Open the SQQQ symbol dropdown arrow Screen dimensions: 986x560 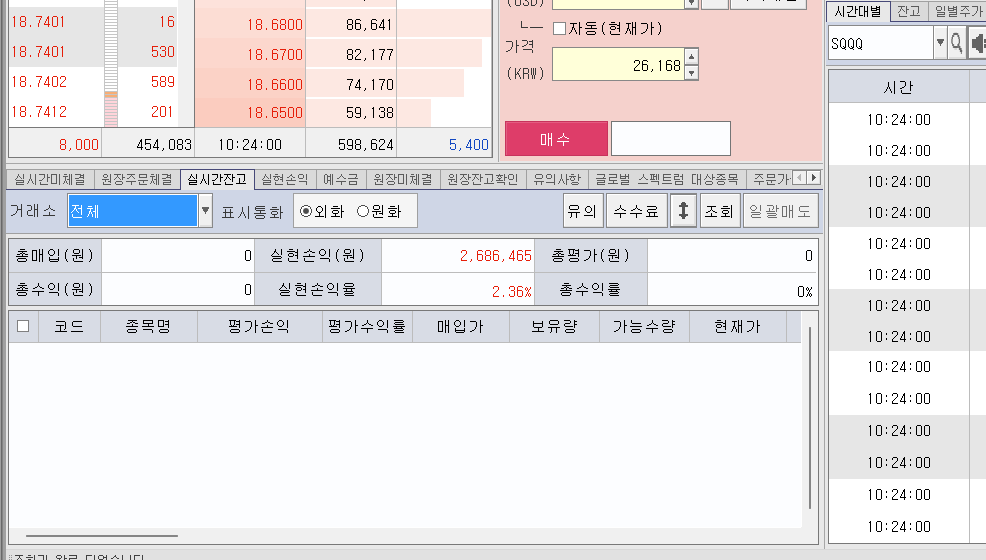tap(939, 43)
